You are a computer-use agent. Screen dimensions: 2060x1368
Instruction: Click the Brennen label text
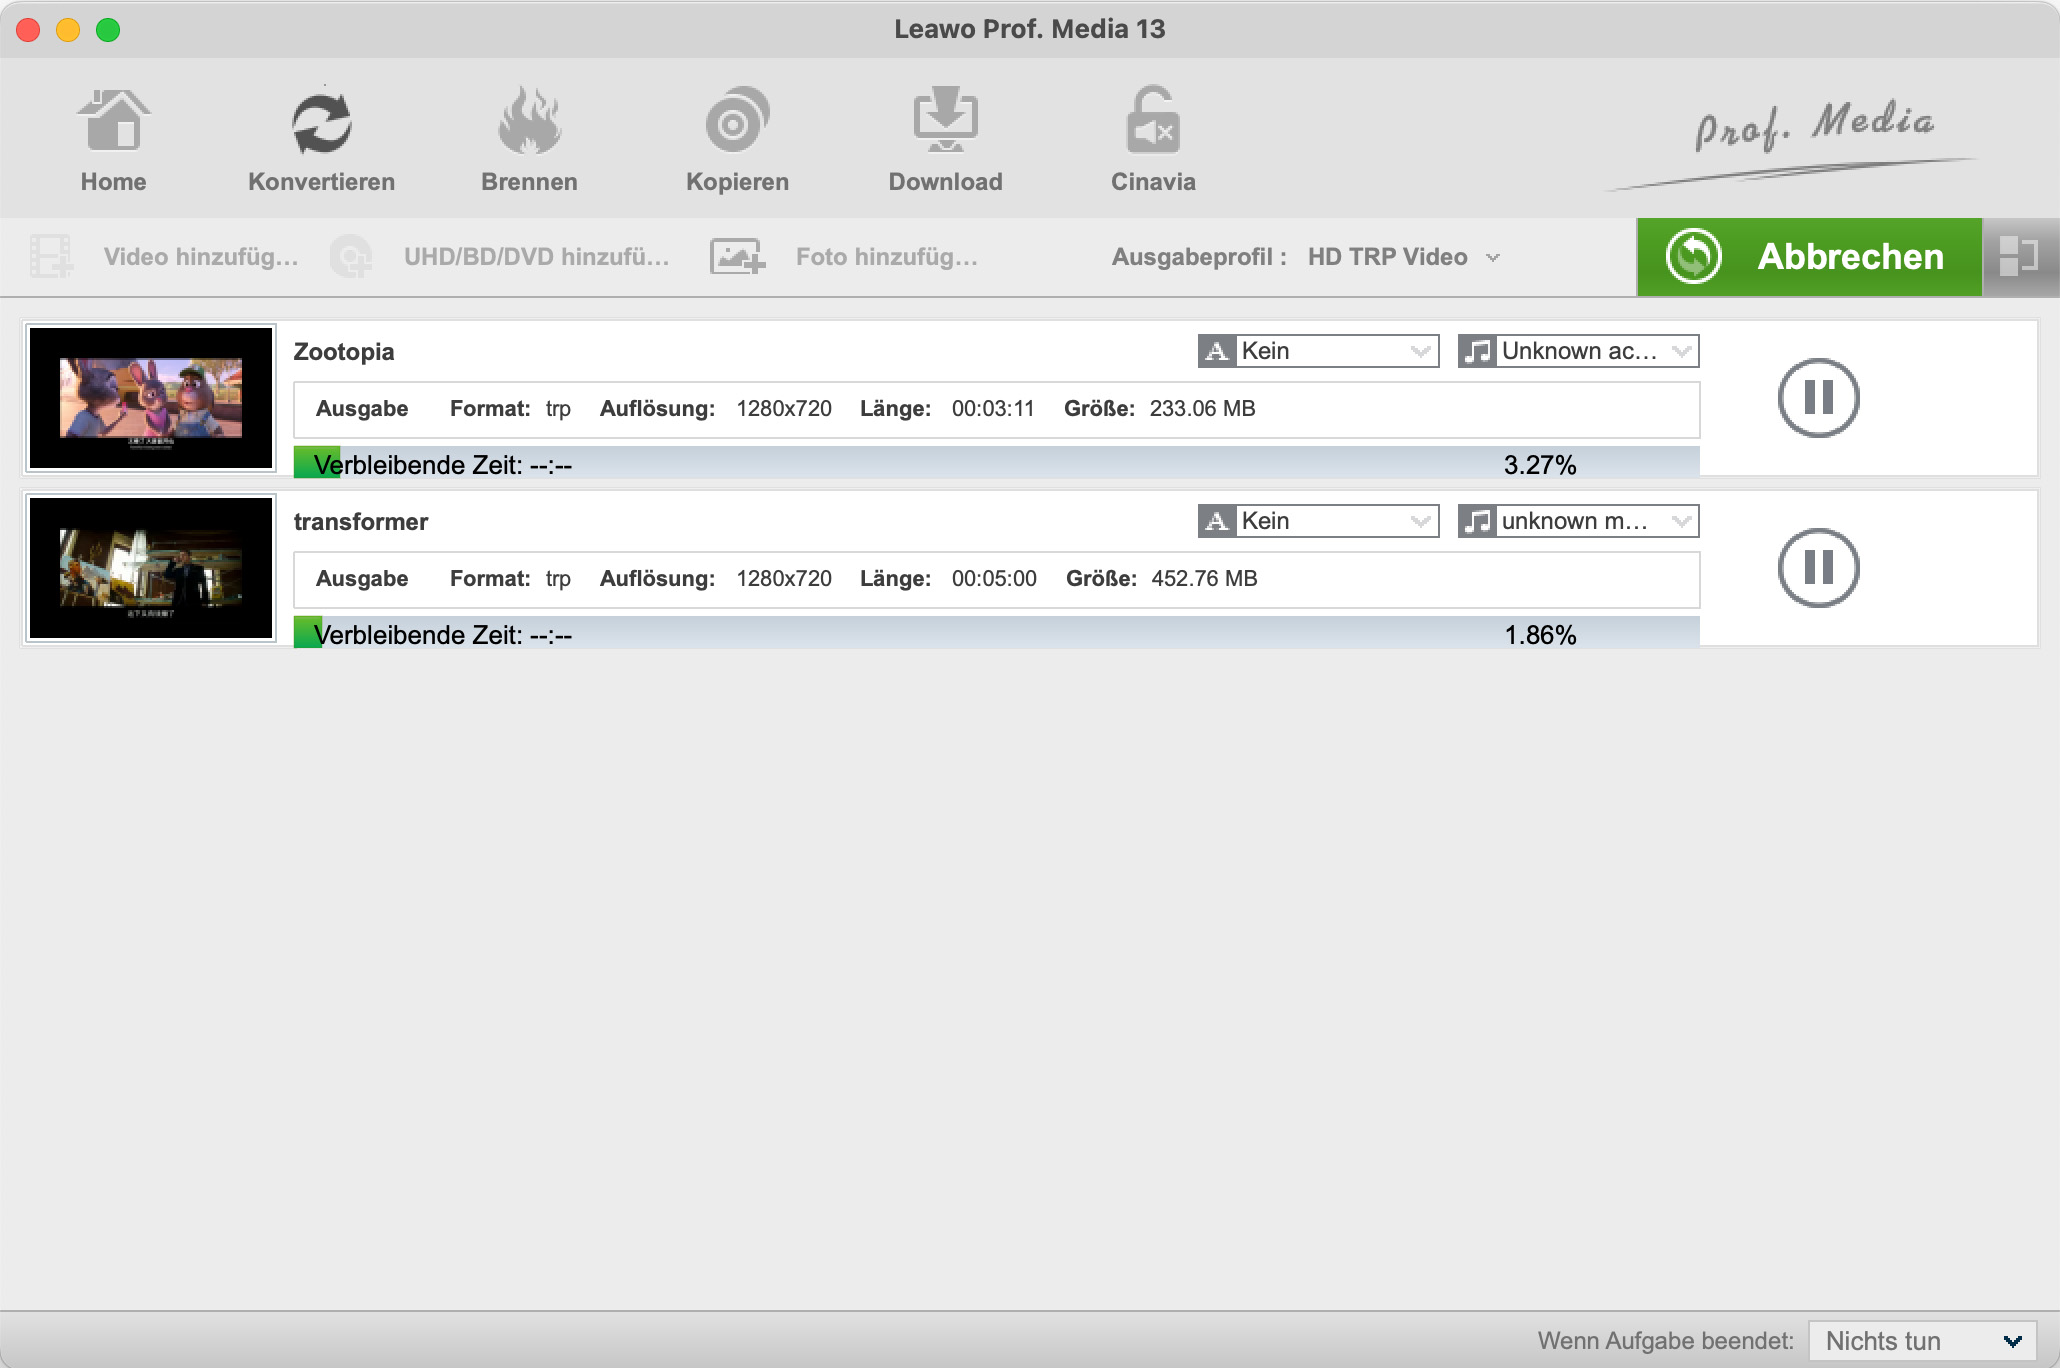(x=529, y=182)
